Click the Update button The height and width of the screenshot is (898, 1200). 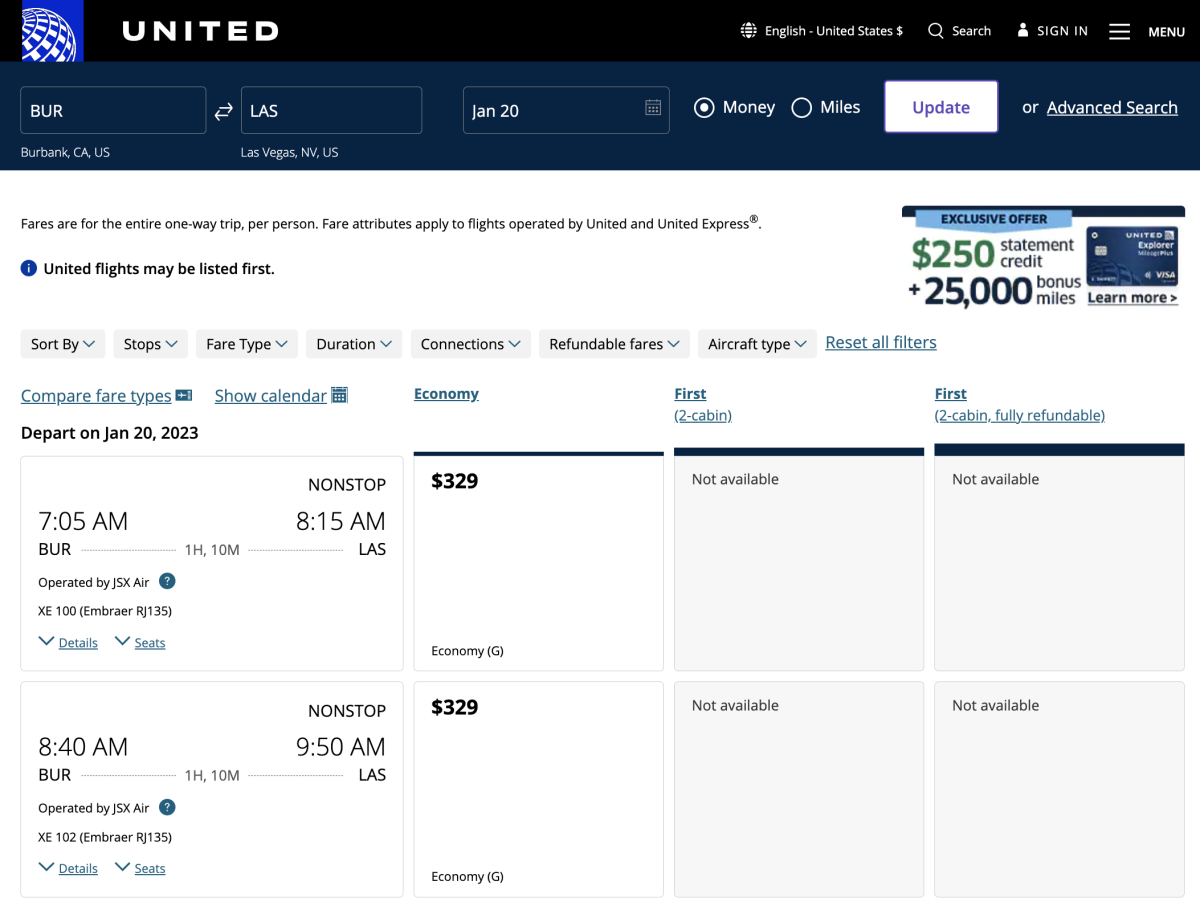tap(941, 107)
